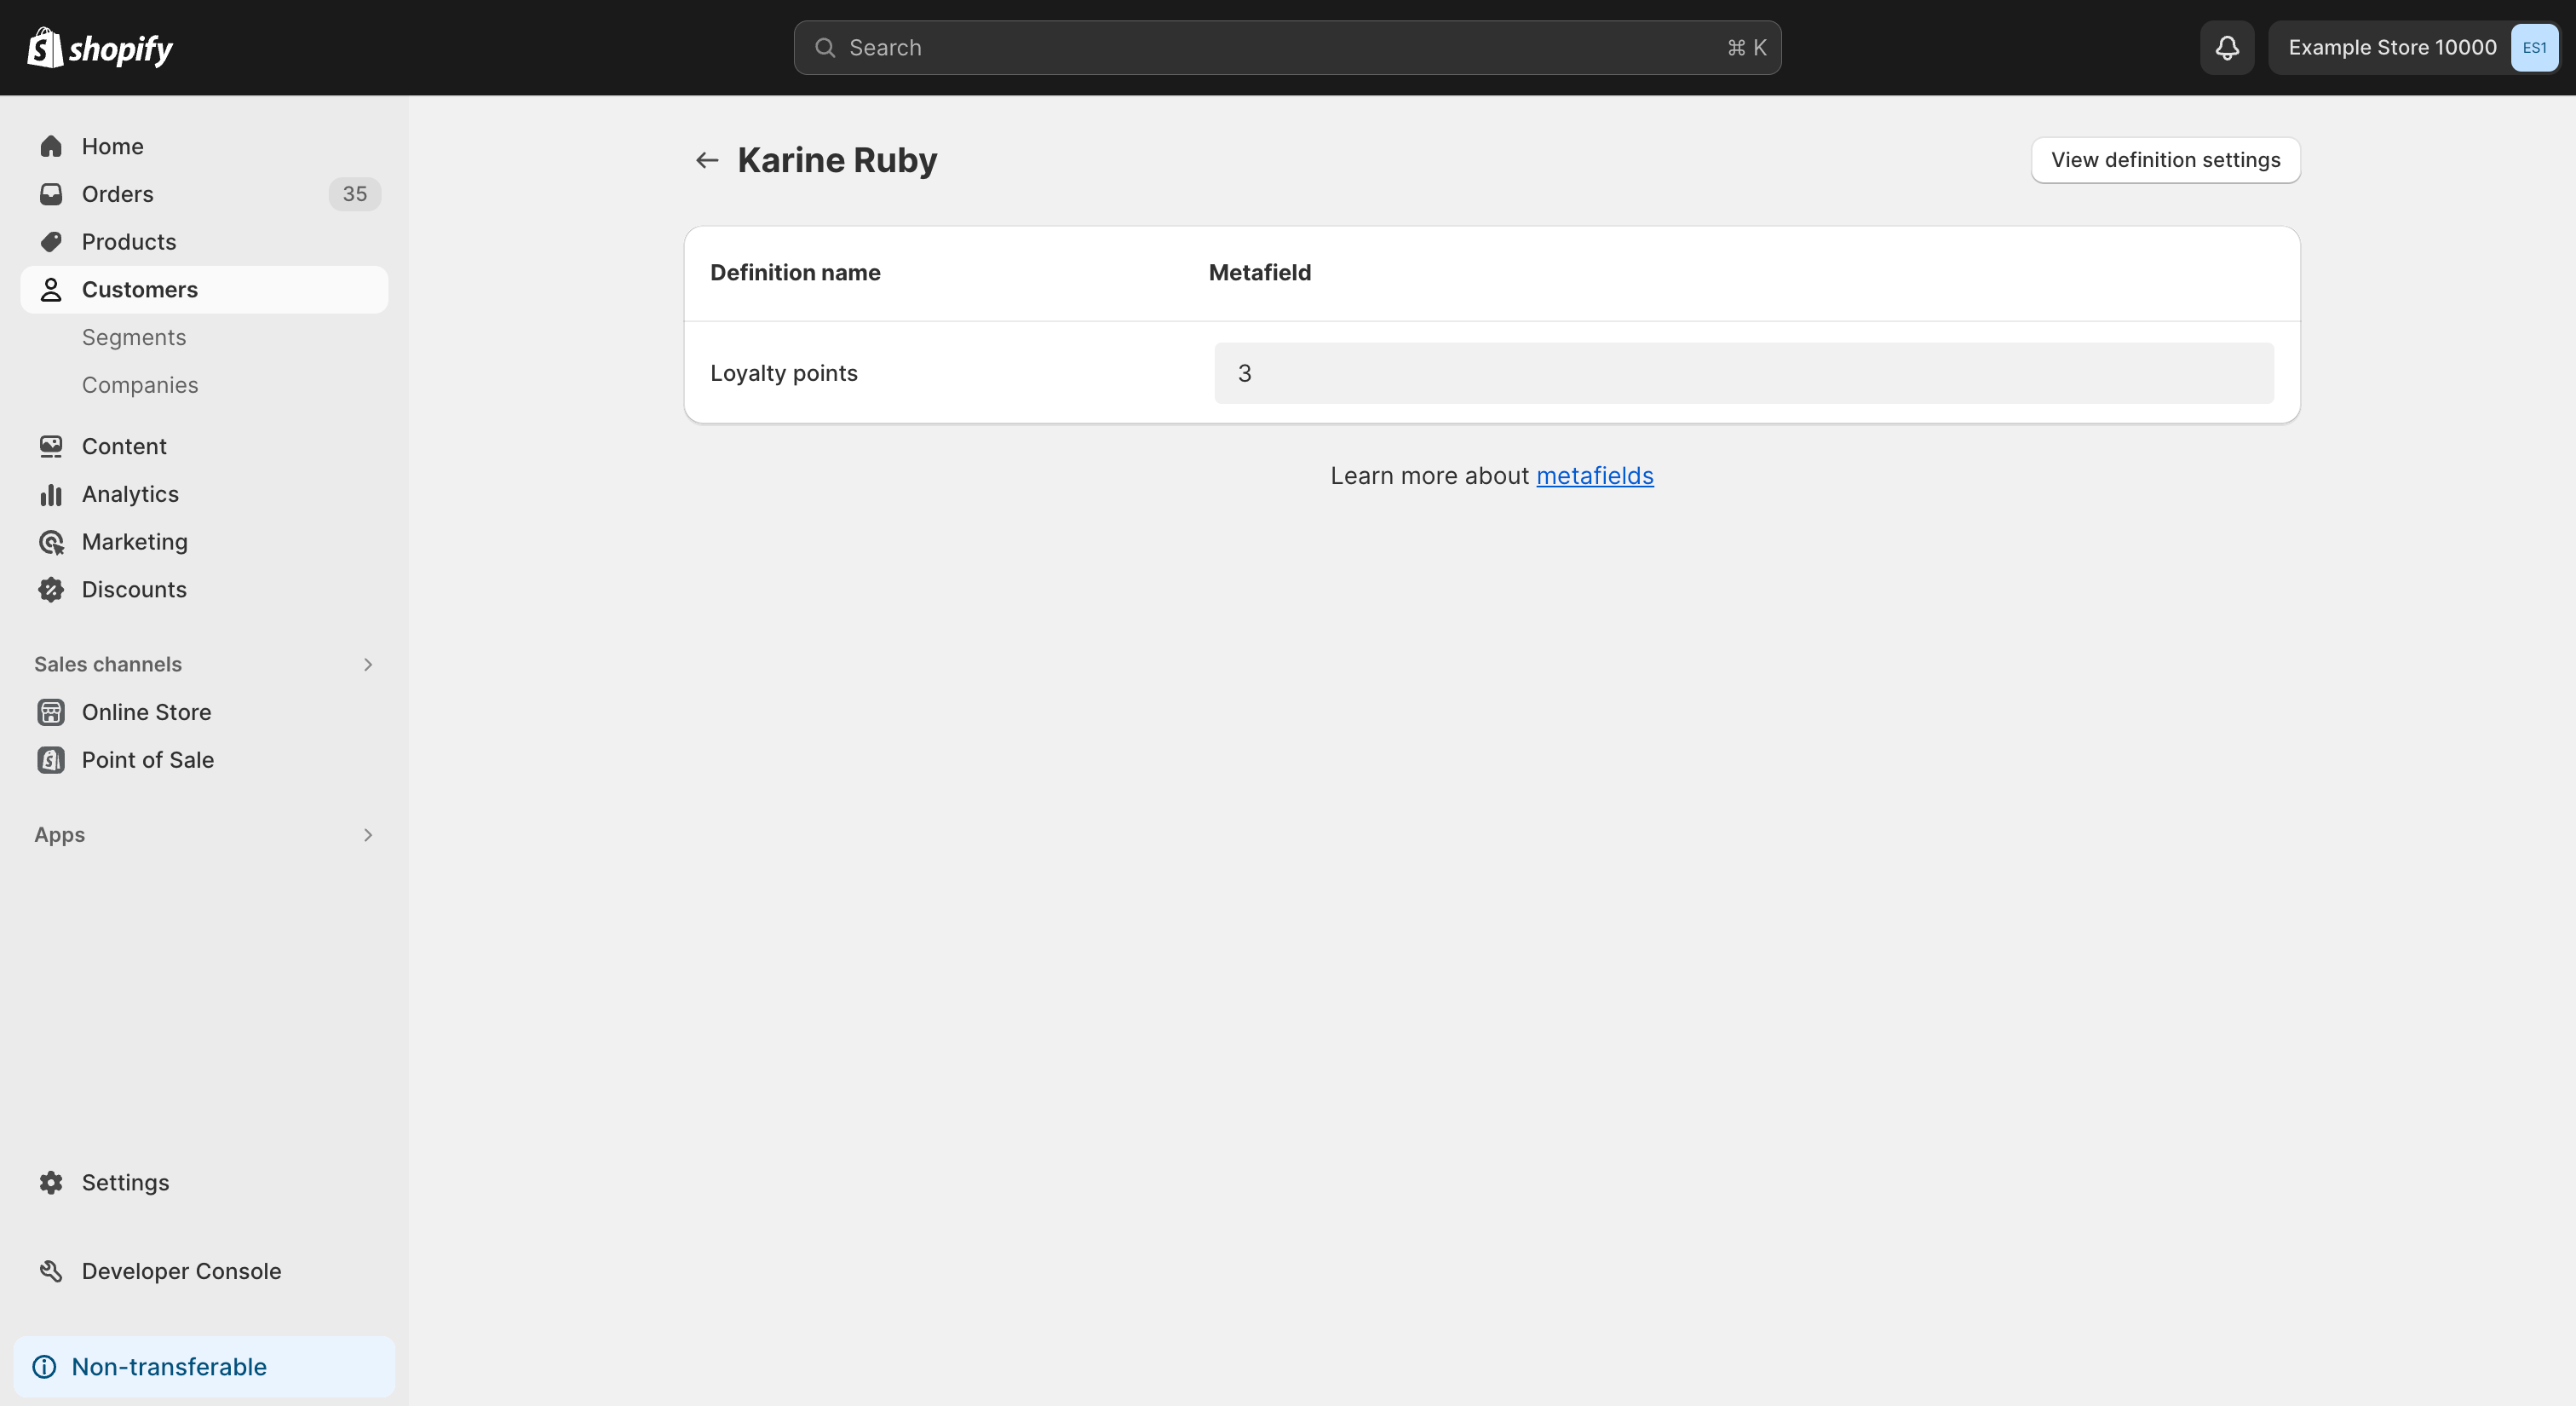Viewport: 2576px width, 1406px height.
Task: Open Settings from the sidebar
Action: (204, 1182)
